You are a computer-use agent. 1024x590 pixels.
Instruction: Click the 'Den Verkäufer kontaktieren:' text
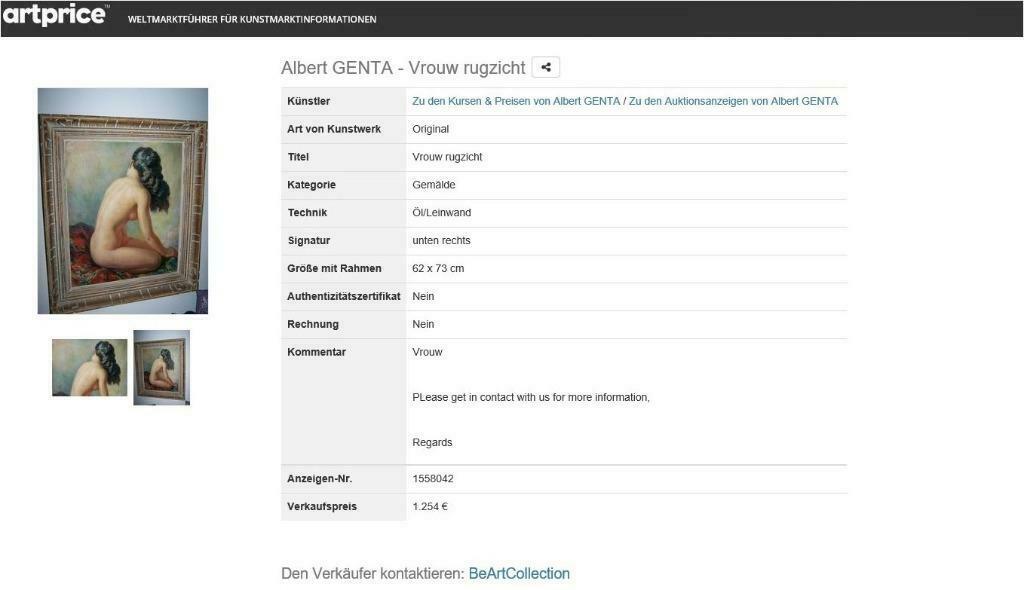coord(373,574)
